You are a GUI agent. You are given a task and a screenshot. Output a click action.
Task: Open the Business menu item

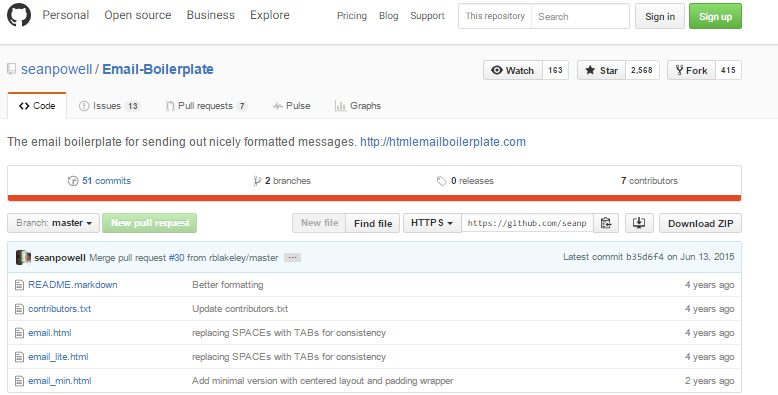[210, 15]
